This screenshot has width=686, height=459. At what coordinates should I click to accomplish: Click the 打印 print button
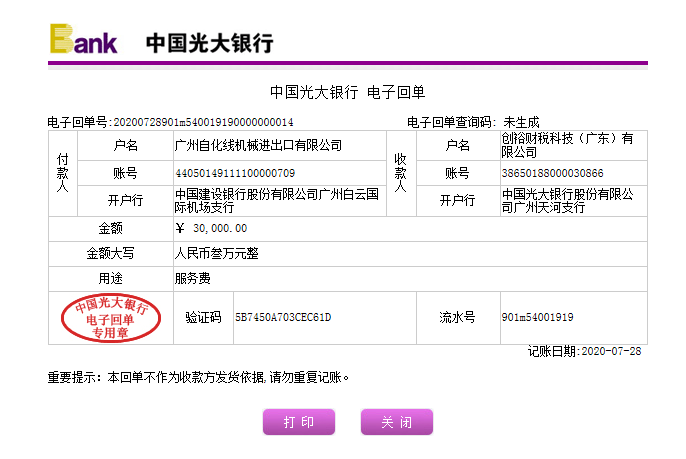tap(299, 422)
